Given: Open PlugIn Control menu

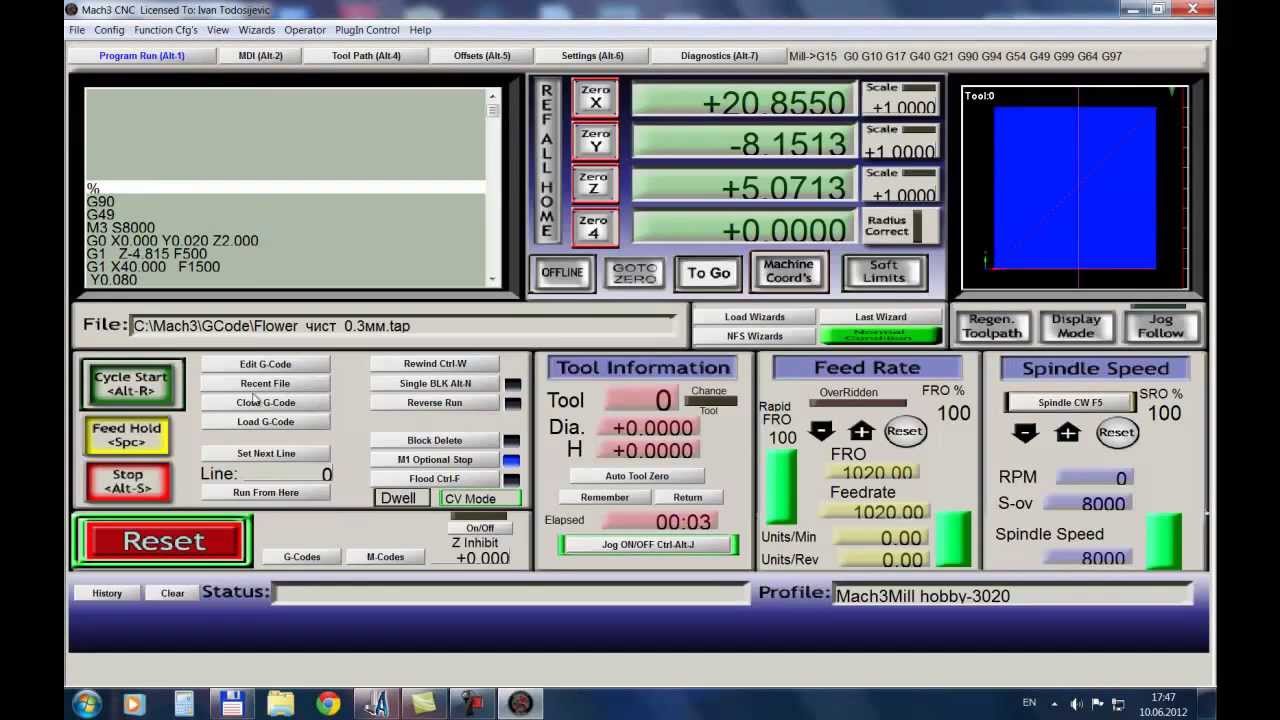Looking at the screenshot, I should (367, 30).
